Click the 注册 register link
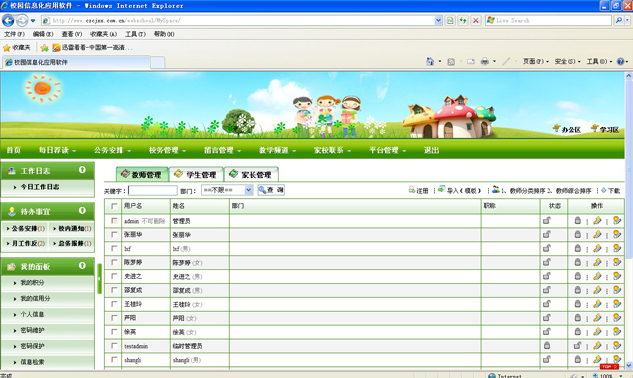Viewport: 633px width, 378px height. tap(418, 190)
